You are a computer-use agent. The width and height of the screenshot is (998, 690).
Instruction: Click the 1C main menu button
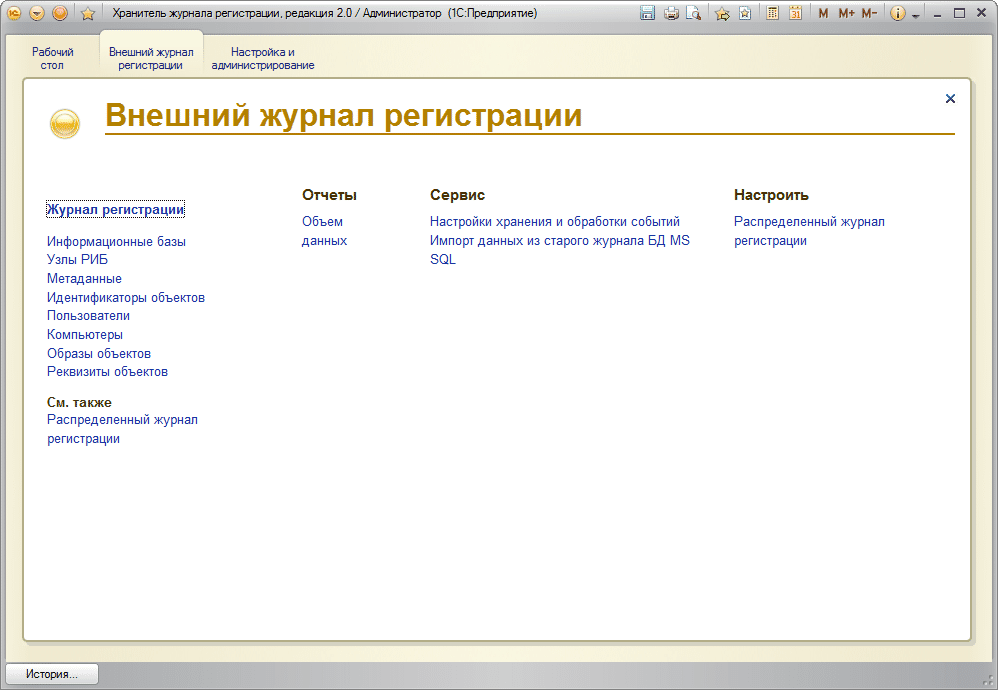click(13, 13)
